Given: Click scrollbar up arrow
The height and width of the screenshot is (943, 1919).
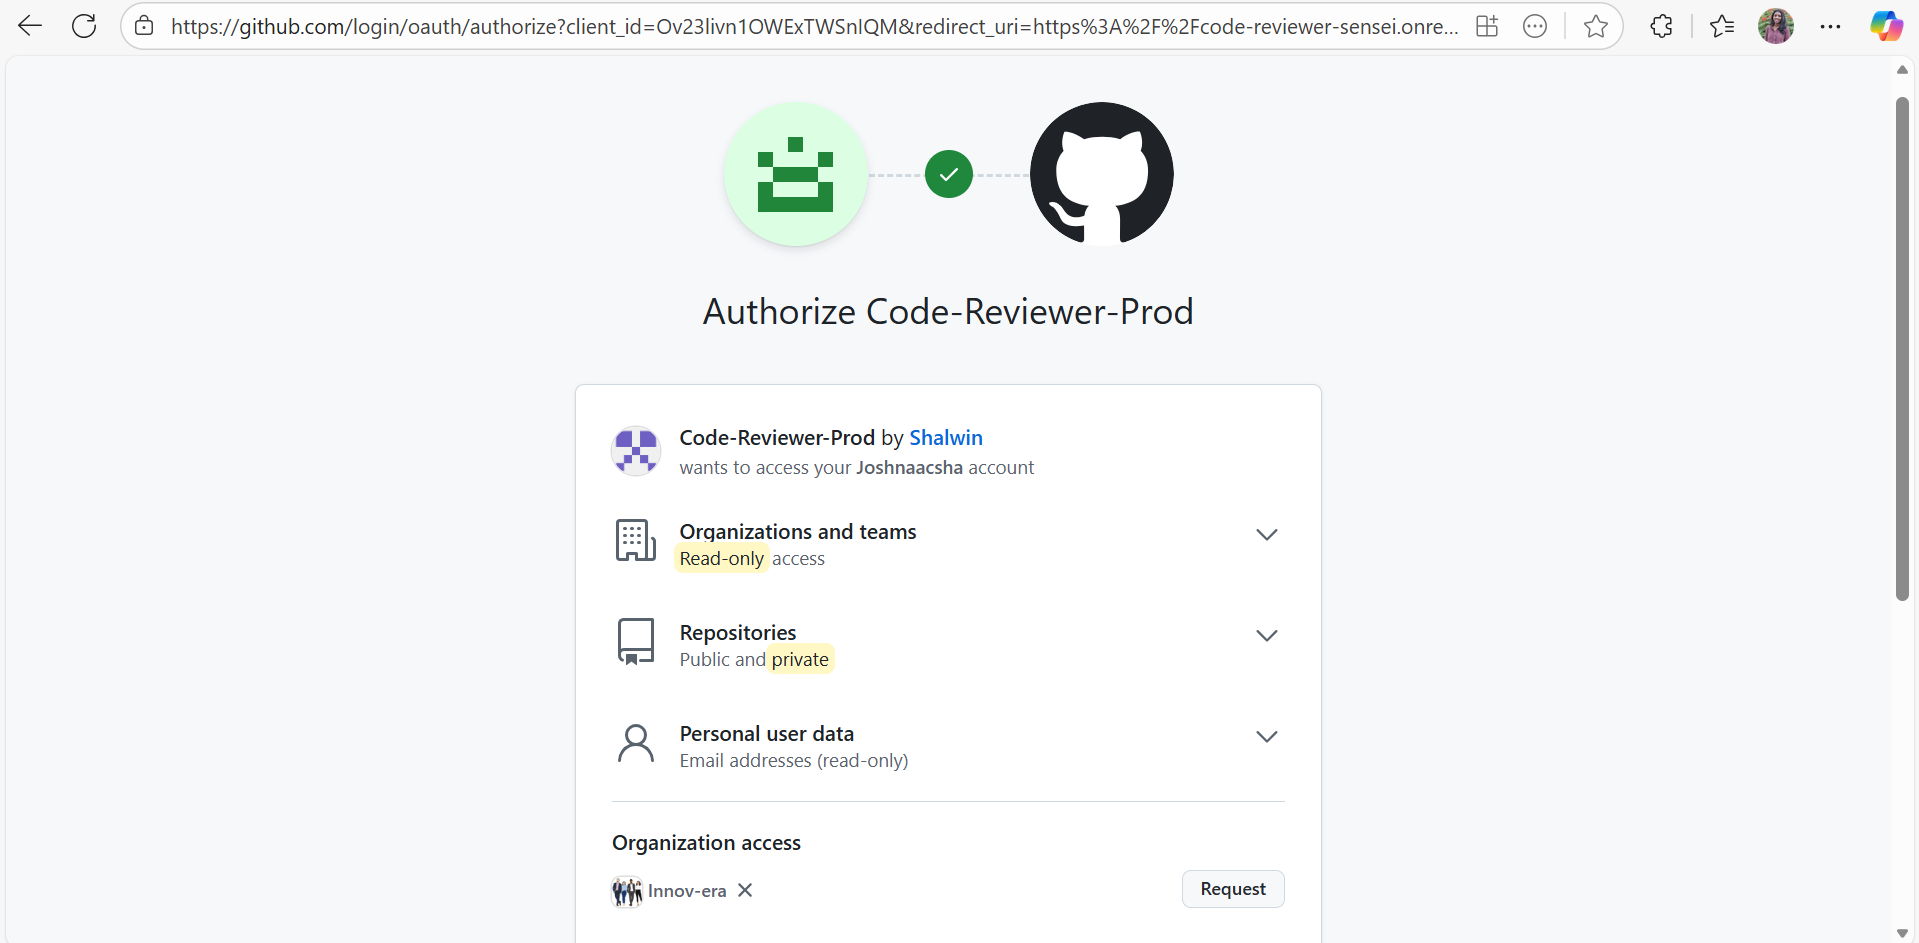Looking at the screenshot, I should point(1902,69).
